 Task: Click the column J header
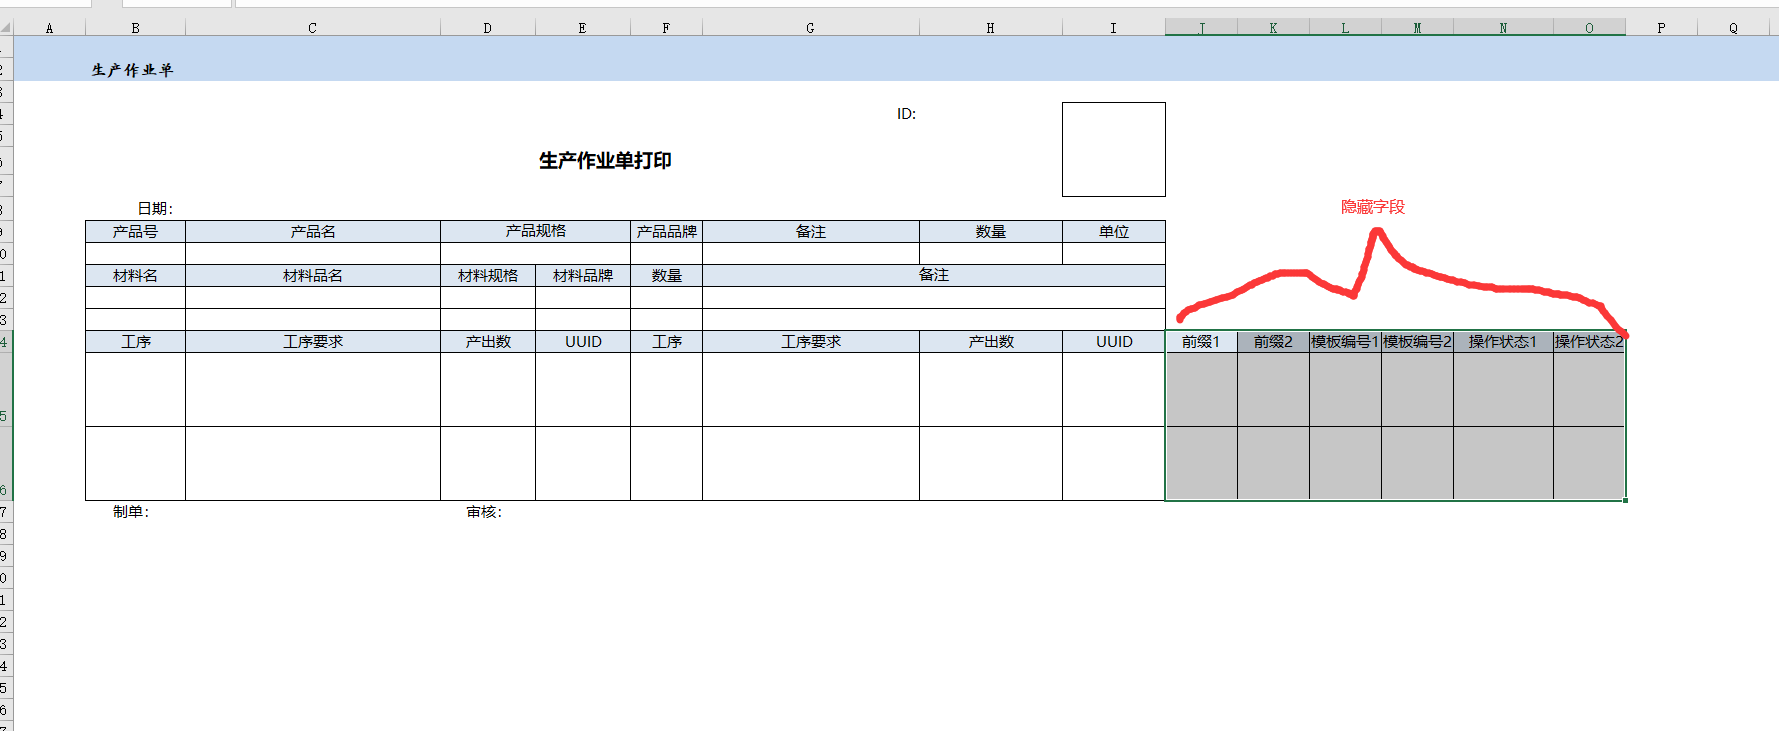click(1201, 28)
